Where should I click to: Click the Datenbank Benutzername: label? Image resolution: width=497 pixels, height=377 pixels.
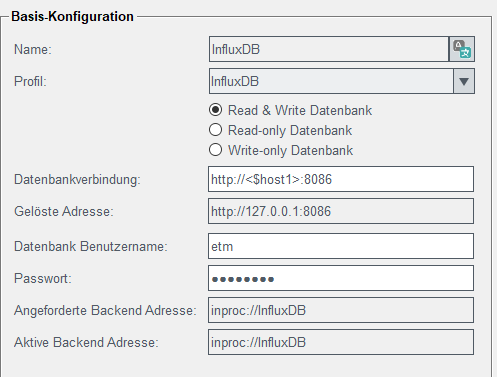click(91, 246)
